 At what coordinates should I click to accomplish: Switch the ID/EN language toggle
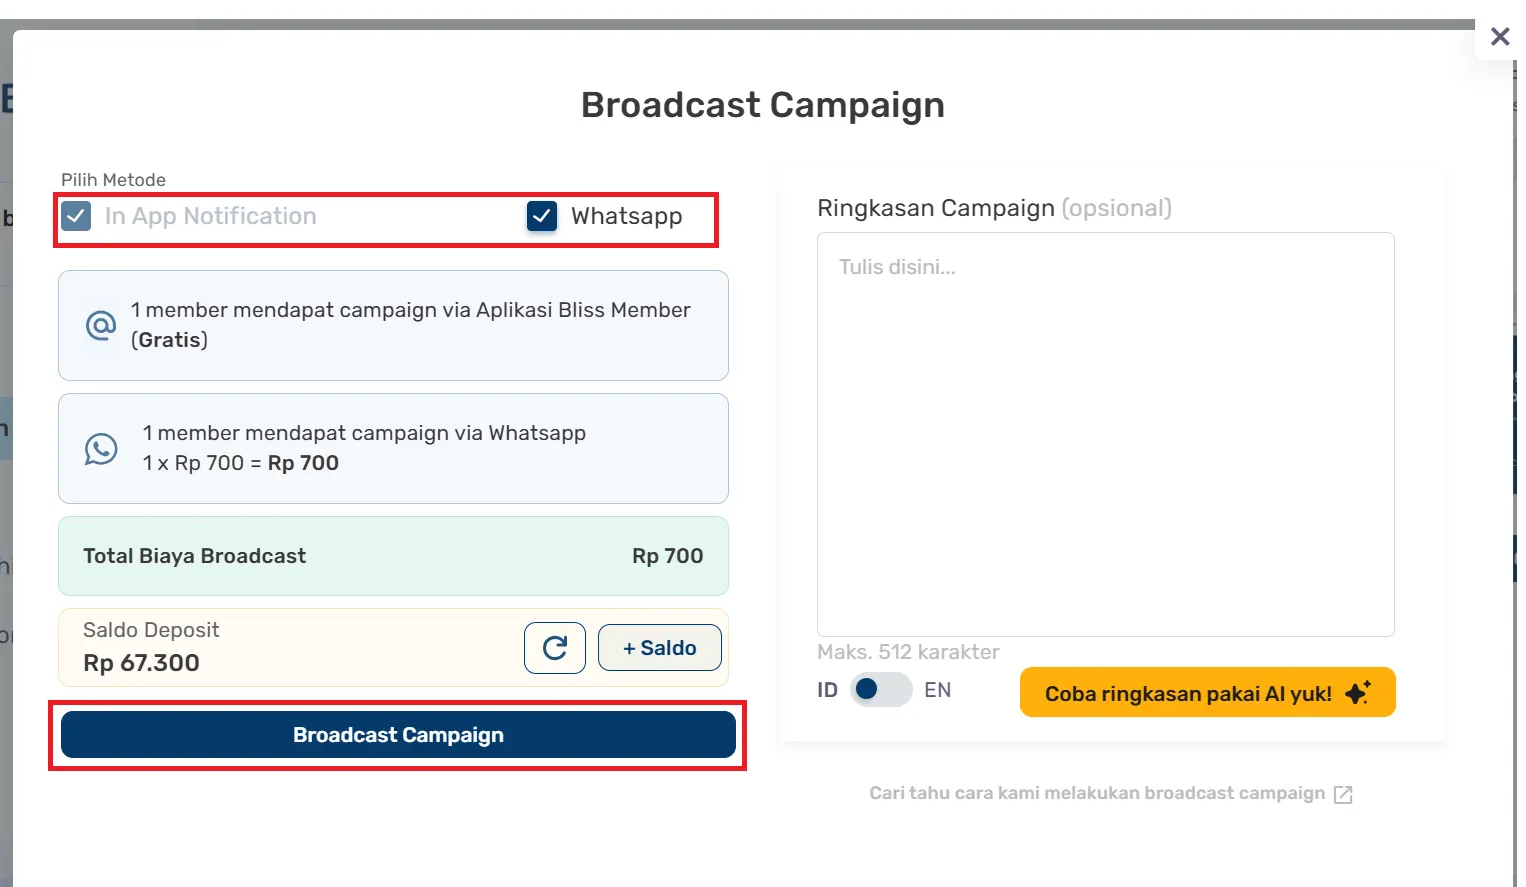(880, 690)
